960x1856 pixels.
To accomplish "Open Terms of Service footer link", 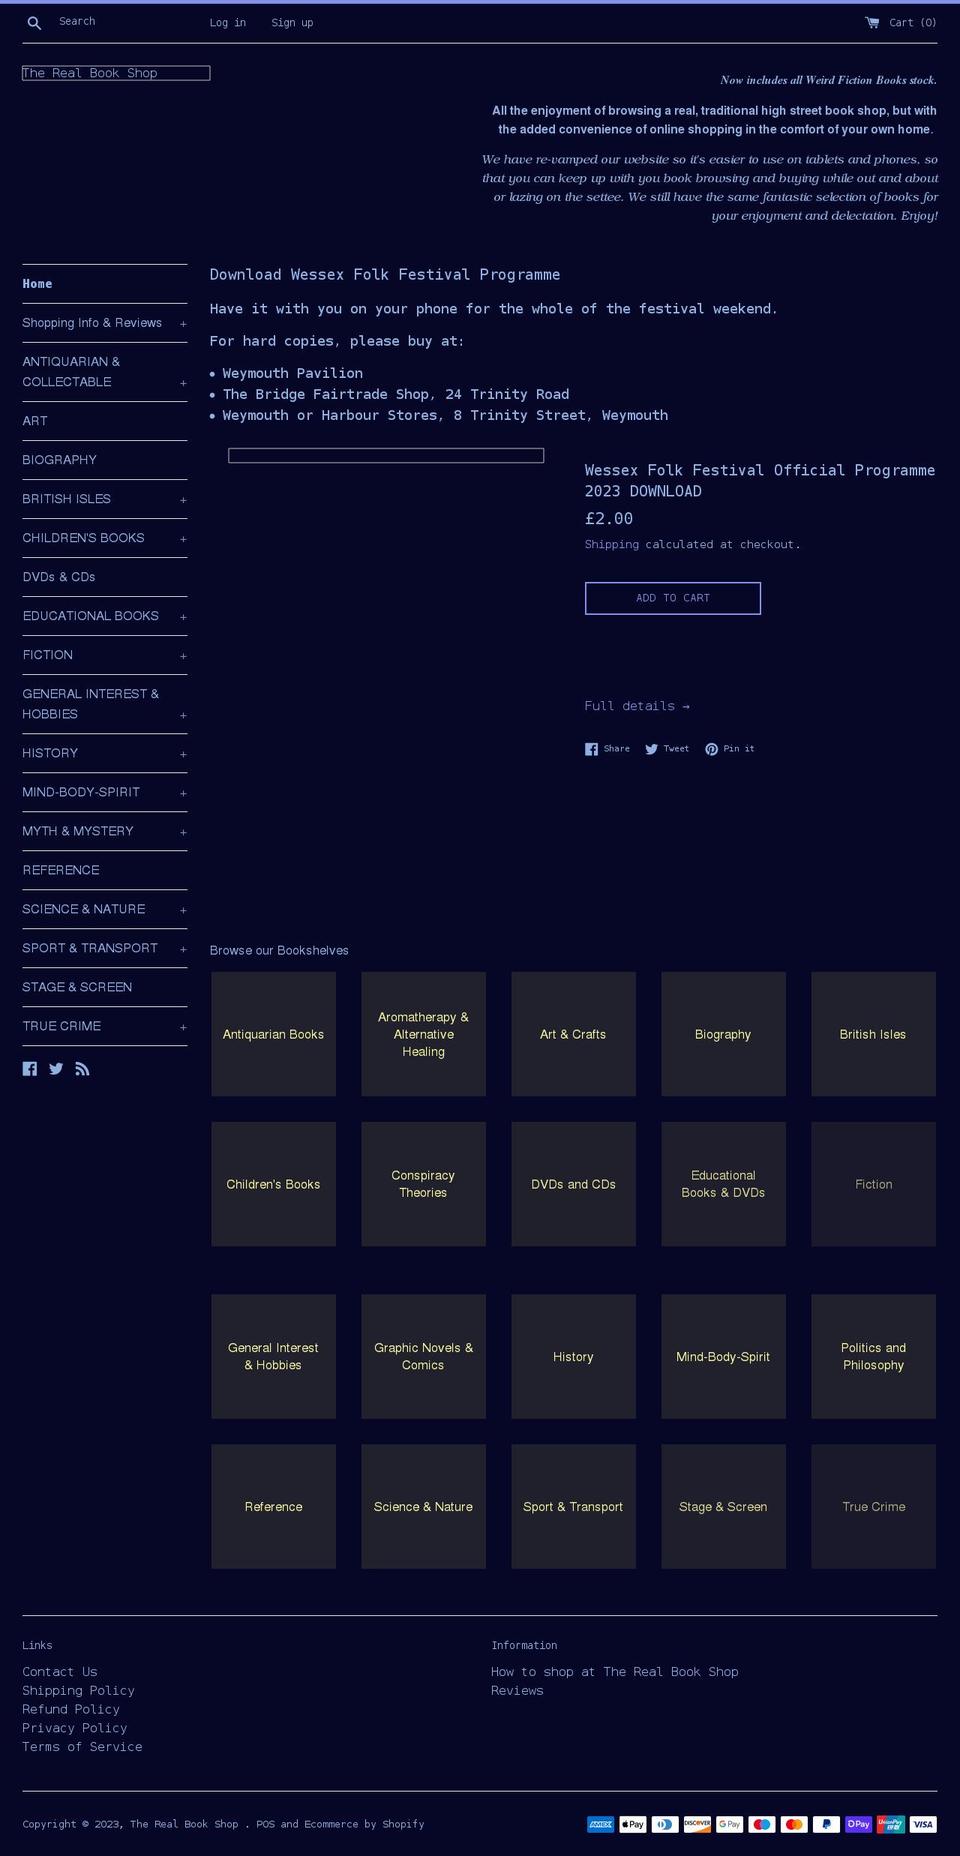I will click(x=82, y=1747).
